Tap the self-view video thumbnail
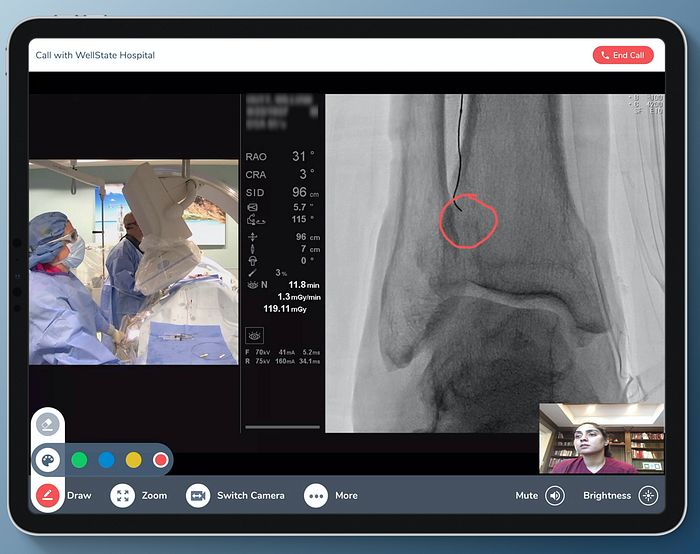 tap(601, 438)
